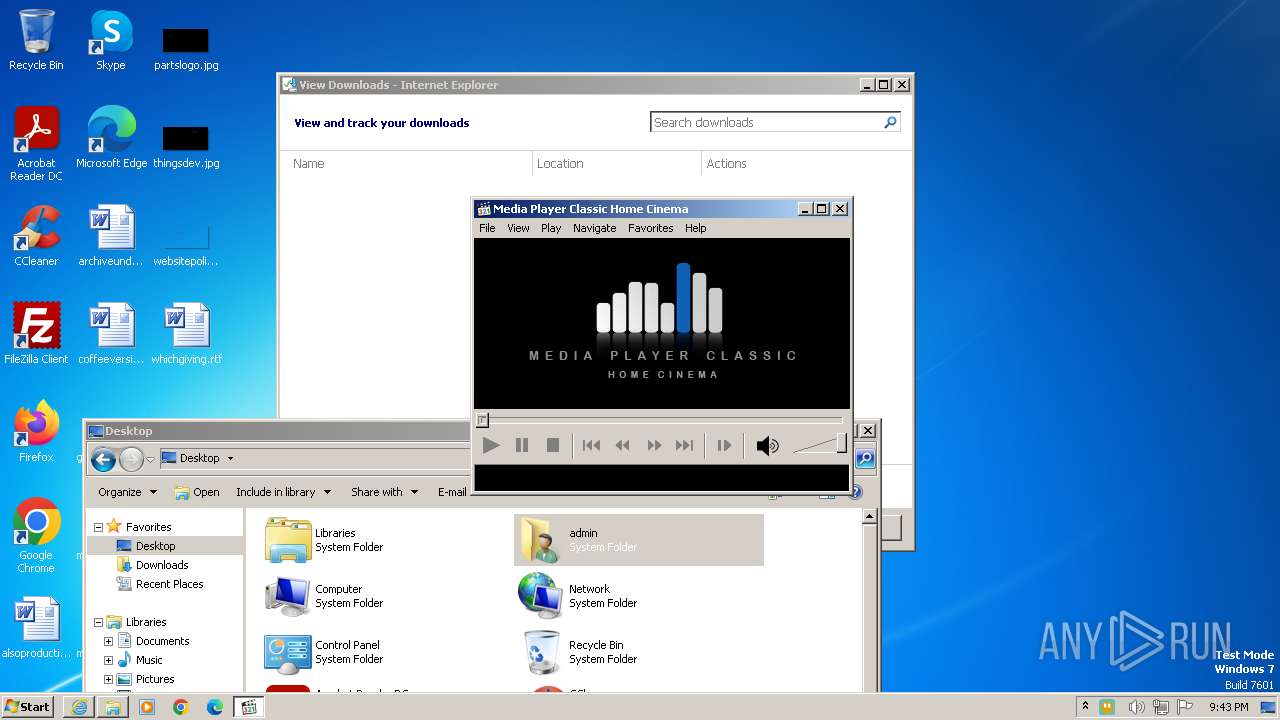Viewport: 1280px width, 720px height.
Task: Open the Play menu in Media Player Classic
Action: (551, 228)
